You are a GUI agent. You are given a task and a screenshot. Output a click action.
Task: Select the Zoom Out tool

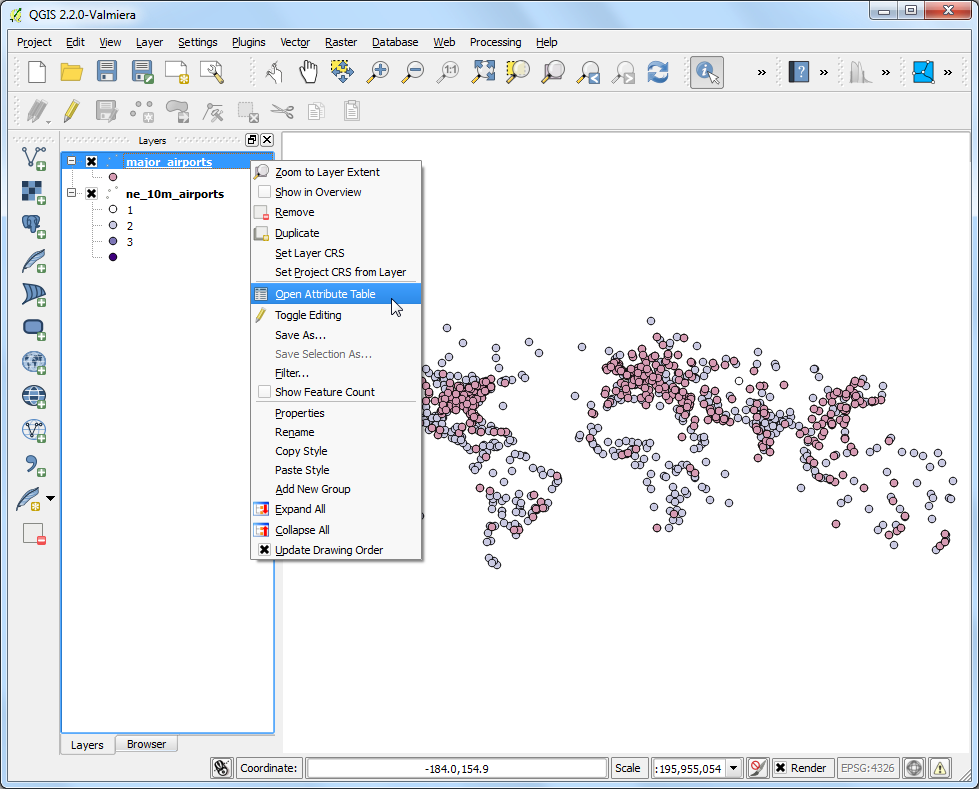point(412,72)
